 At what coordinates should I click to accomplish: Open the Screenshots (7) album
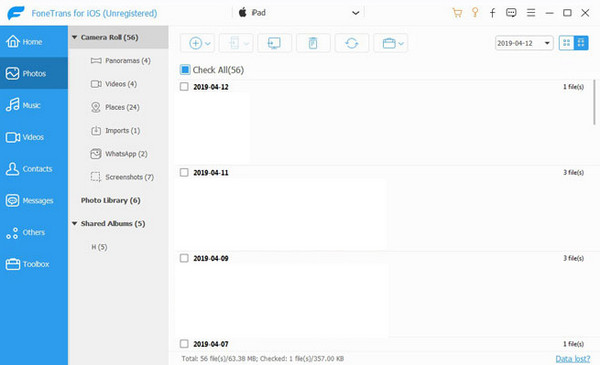[122, 177]
